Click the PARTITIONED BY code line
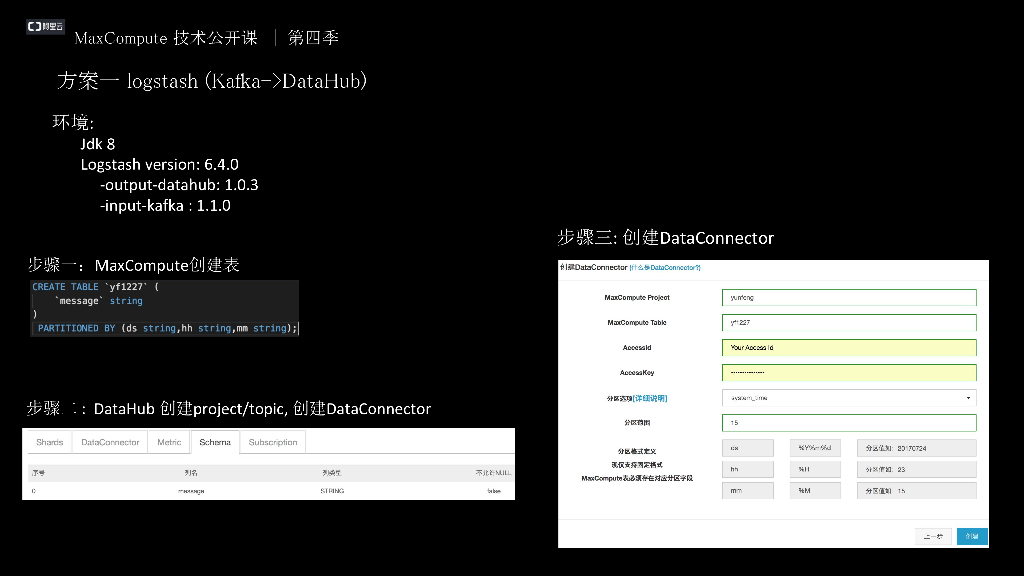 click(167, 328)
